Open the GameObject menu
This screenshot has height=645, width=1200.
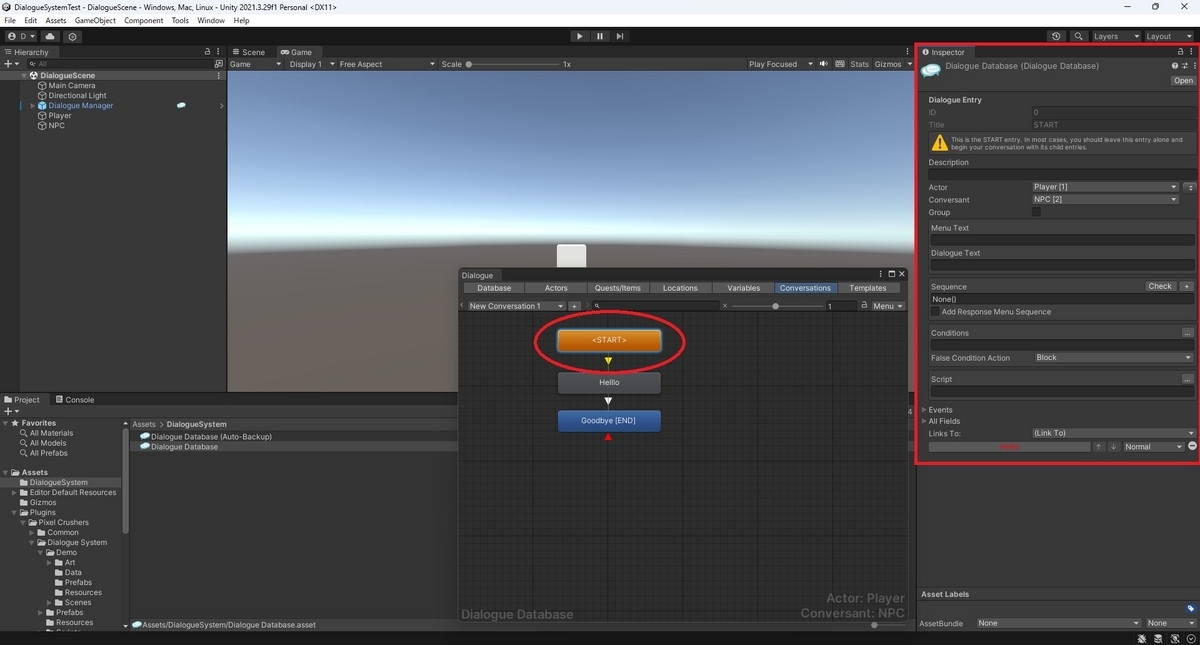95,20
